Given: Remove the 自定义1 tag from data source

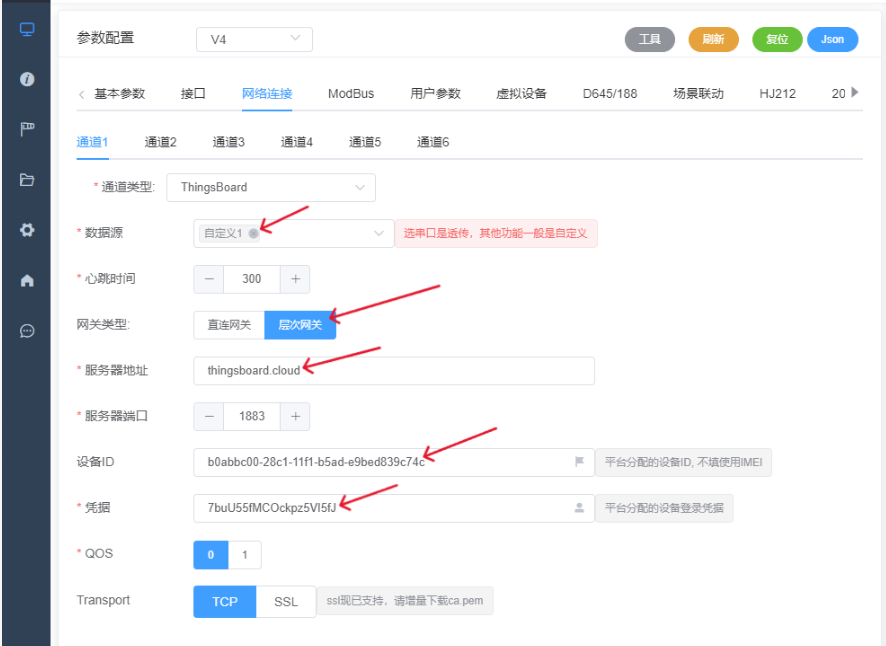Looking at the screenshot, I should pyautogui.click(x=254, y=233).
